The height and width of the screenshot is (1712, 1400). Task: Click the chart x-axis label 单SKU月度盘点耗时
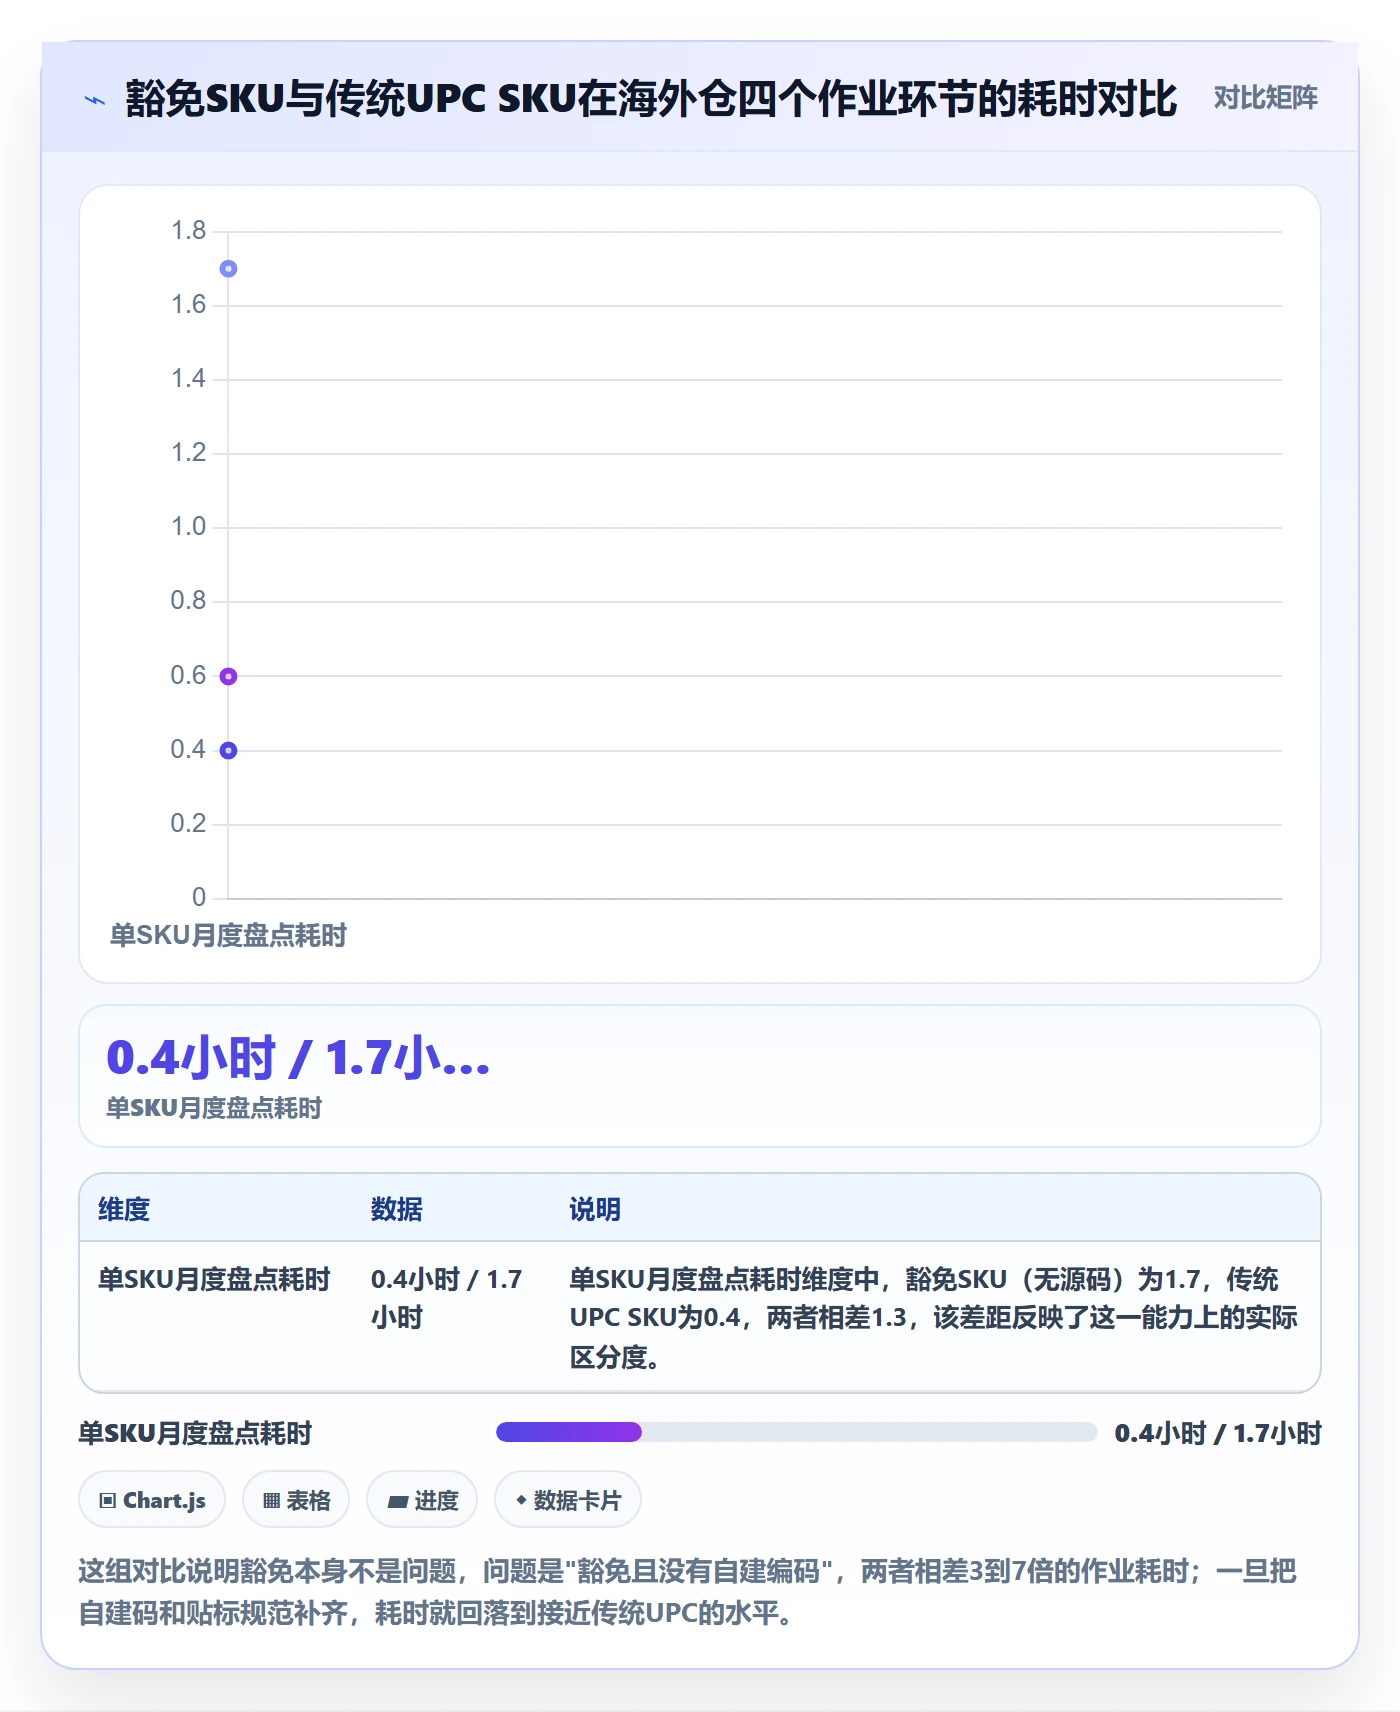[x=228, y=936]
